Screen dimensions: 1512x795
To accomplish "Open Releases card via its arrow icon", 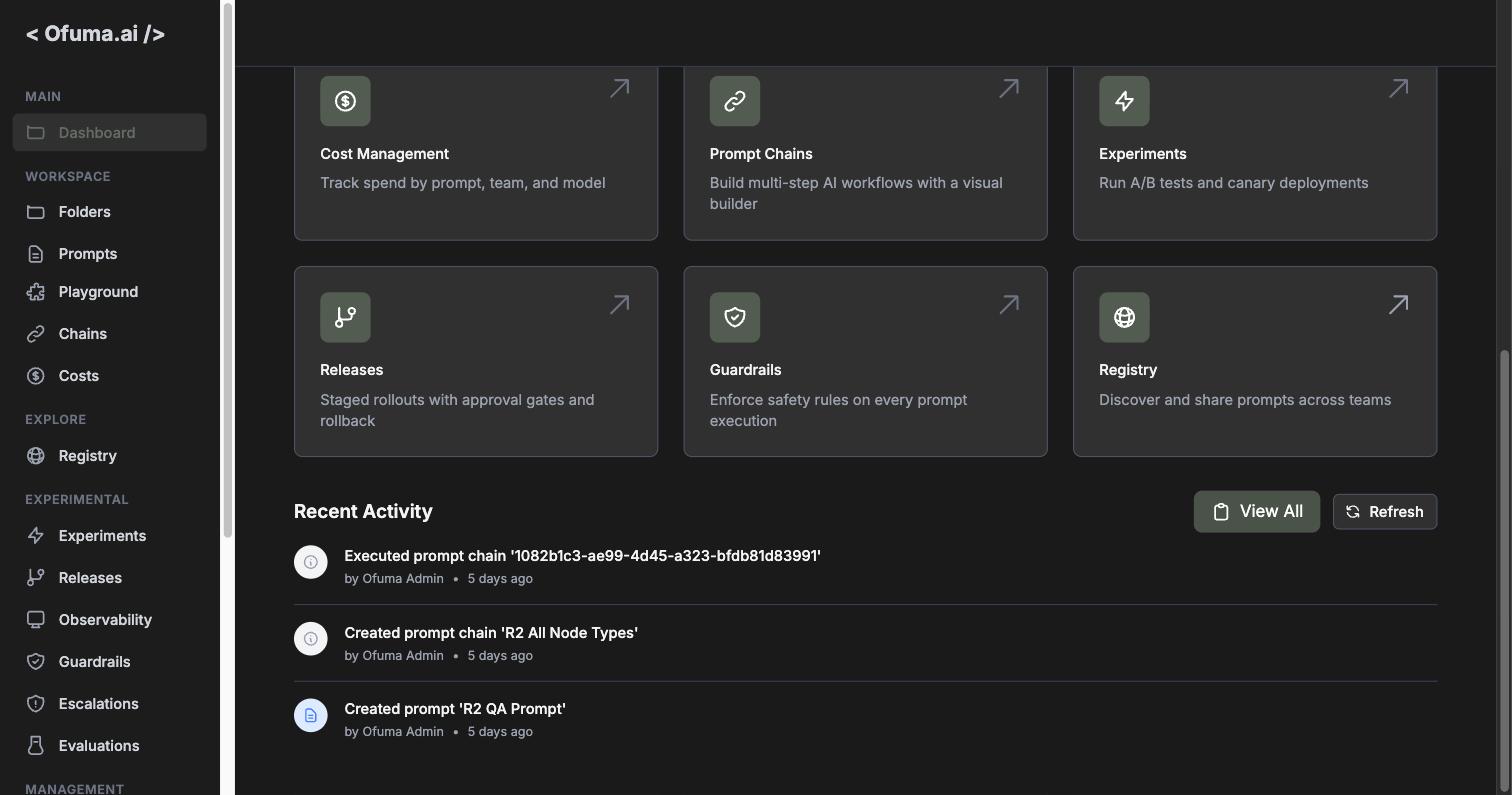I will (620, 304).
